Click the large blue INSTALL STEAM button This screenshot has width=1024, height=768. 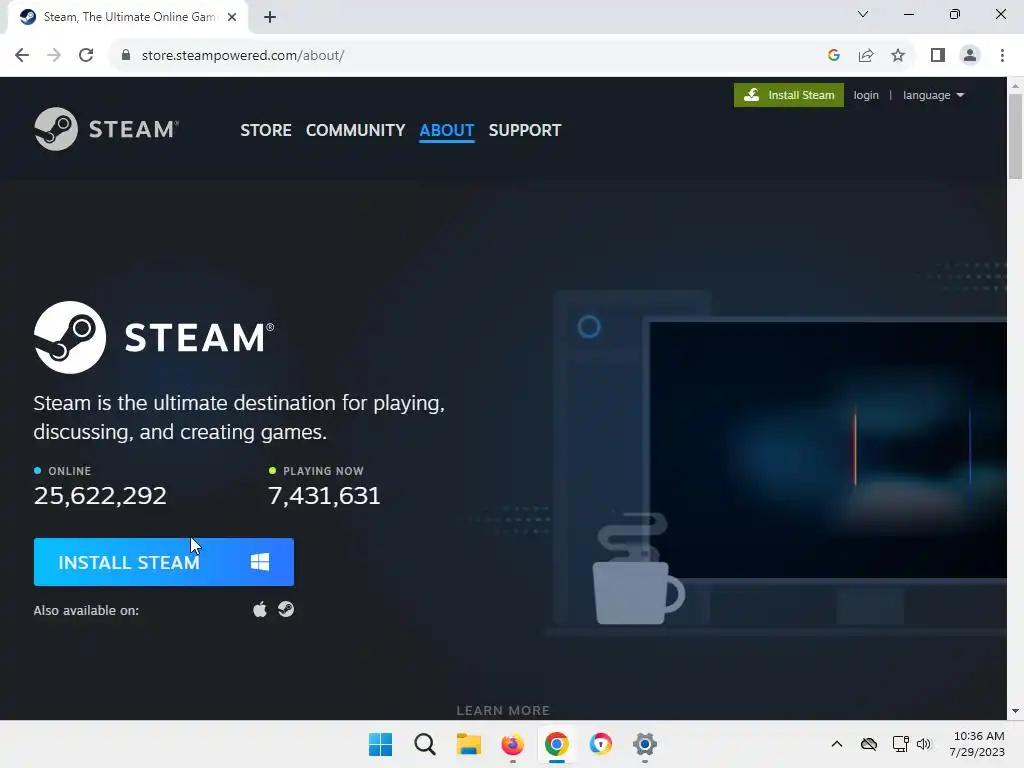click(164, 562)
